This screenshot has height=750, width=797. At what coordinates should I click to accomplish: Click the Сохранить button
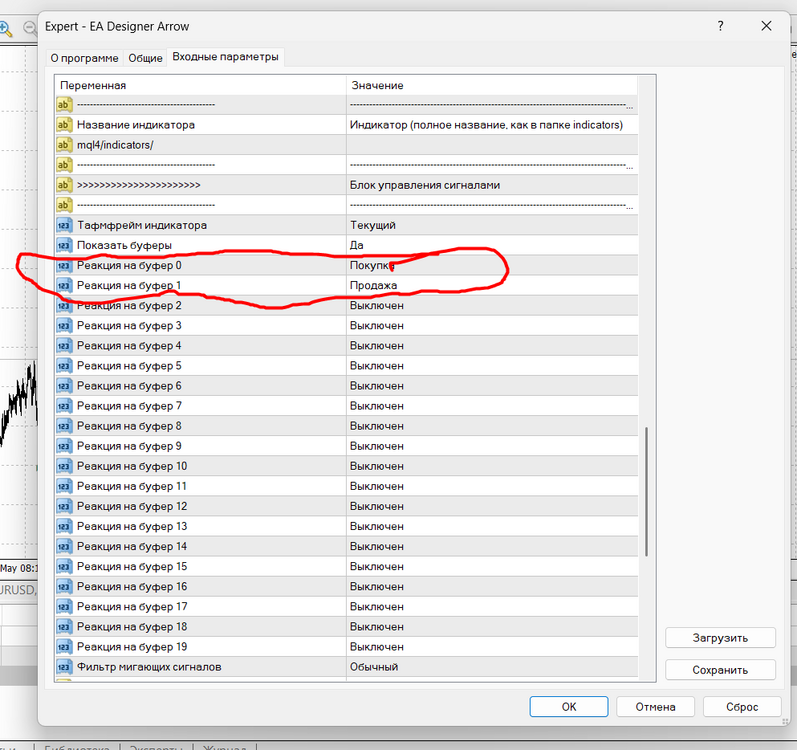click(x=720, y=670)
